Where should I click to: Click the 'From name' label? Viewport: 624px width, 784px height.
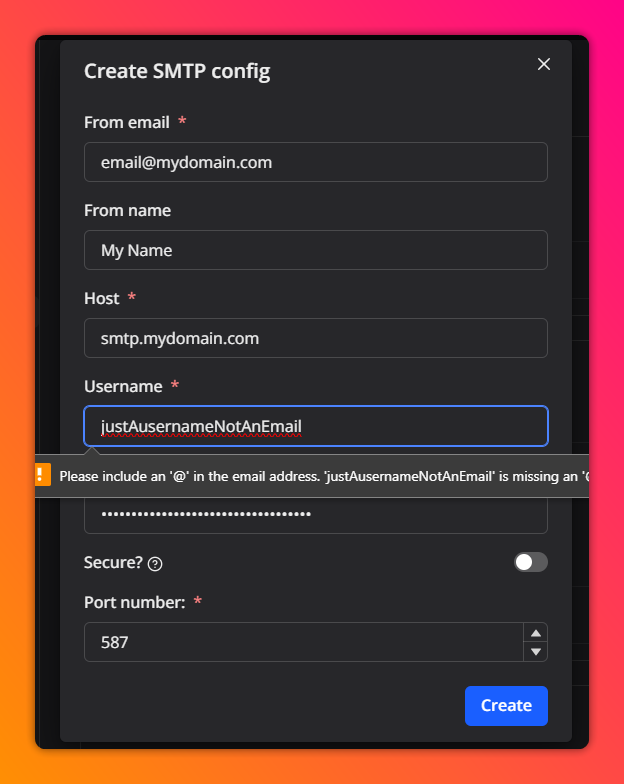(x=128, y=210)
